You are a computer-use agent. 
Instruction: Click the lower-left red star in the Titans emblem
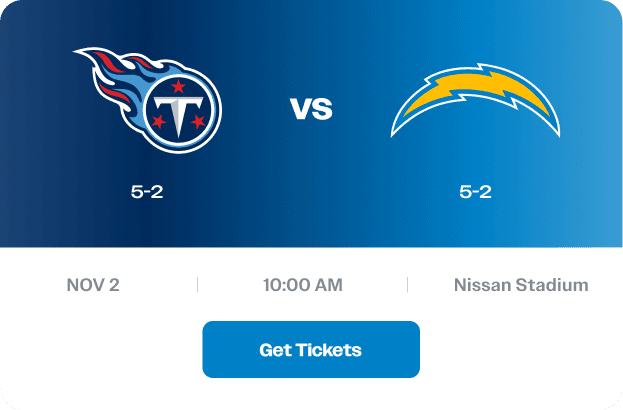coord(159,121)
